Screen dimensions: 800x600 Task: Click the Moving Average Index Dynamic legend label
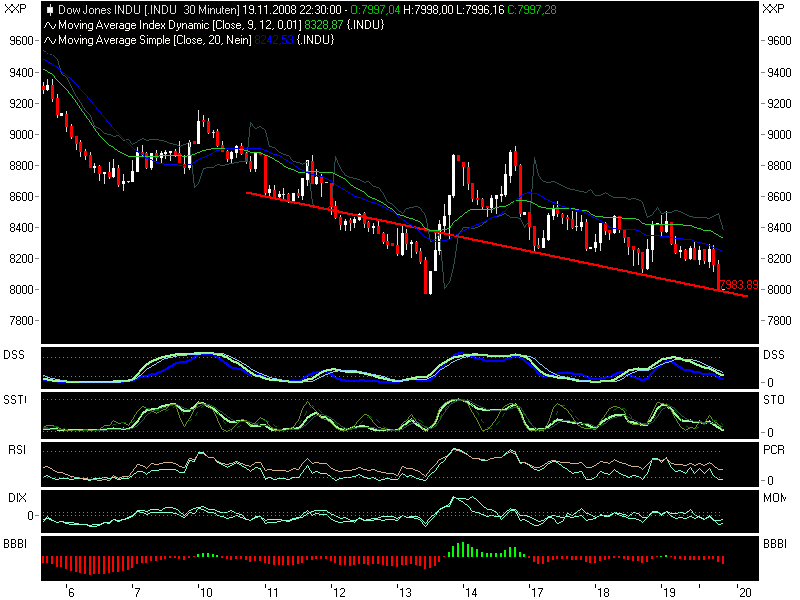pyautogui.click(x=180, y=25)
